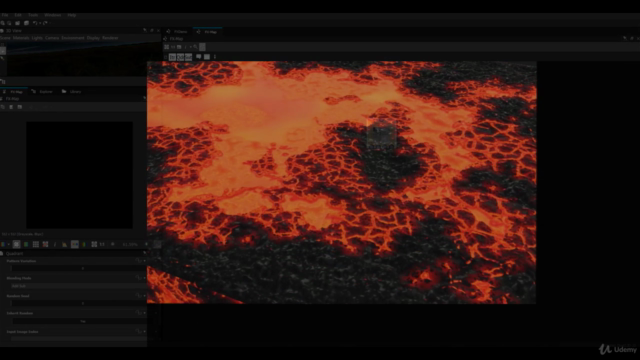Click the lava render in the graph view
This screenshot has height=360, width=640.
coord(342,182)
